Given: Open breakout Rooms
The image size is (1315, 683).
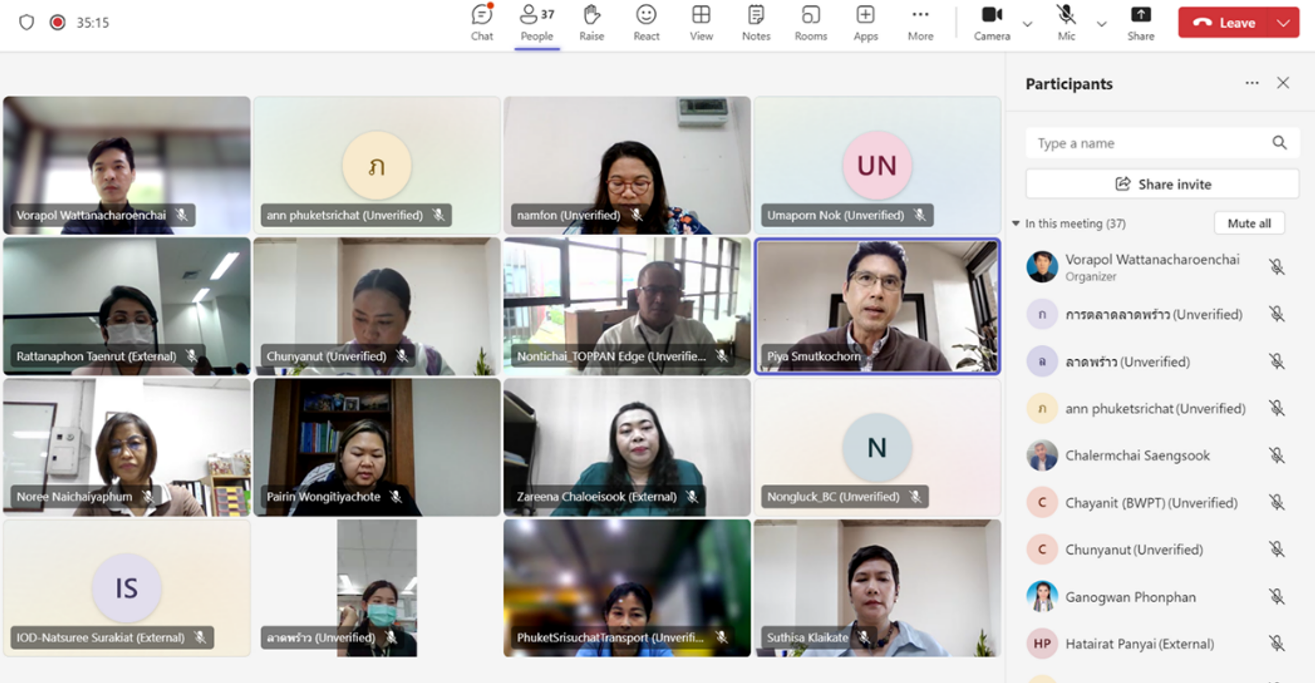Looking at the screenshot, I should click(811, 23).
